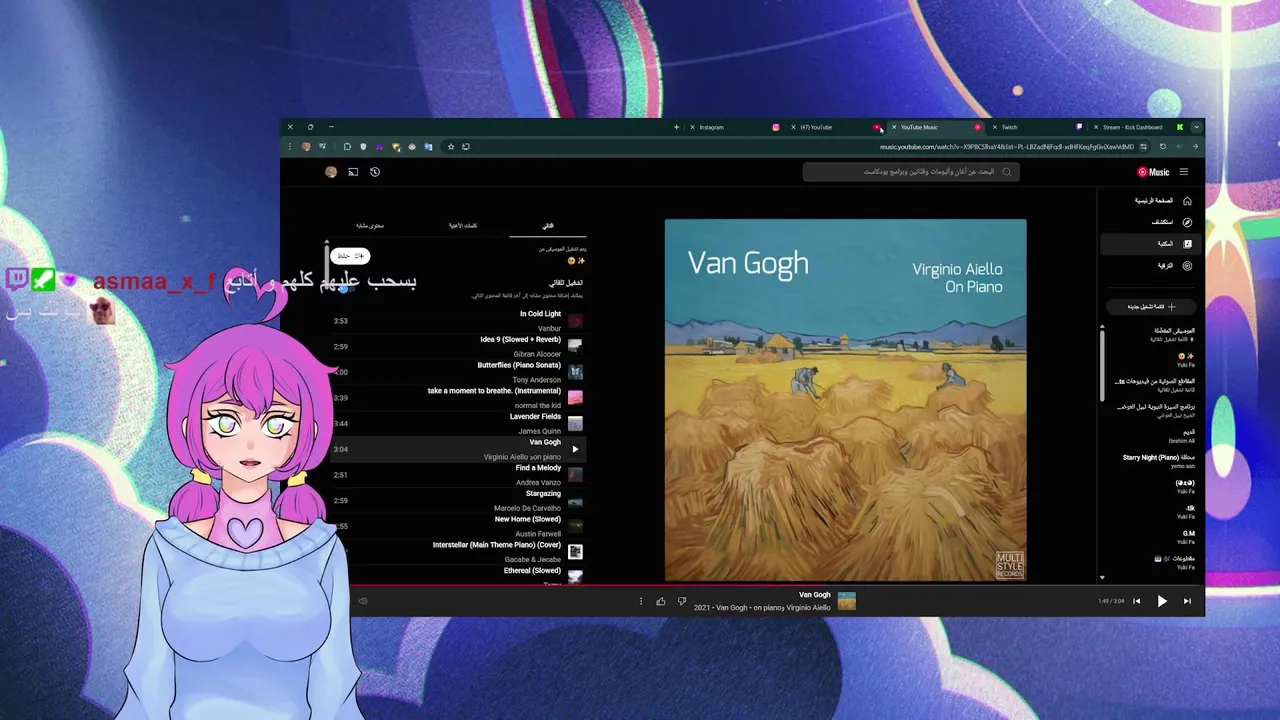Image resolution: width=1280 pixels, height=720 pixels.
Task: Play or resume the current song
Action: pyautogui.click(x=1162, y=601)
